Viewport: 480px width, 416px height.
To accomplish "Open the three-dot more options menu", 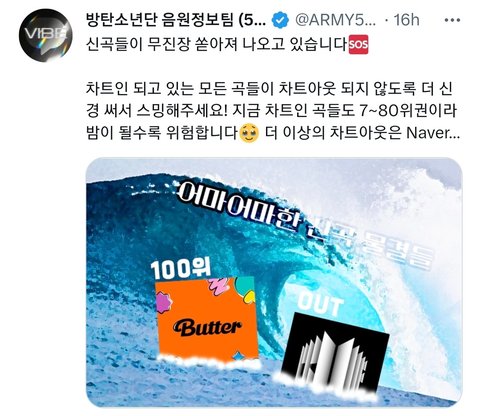I will 452,20.
